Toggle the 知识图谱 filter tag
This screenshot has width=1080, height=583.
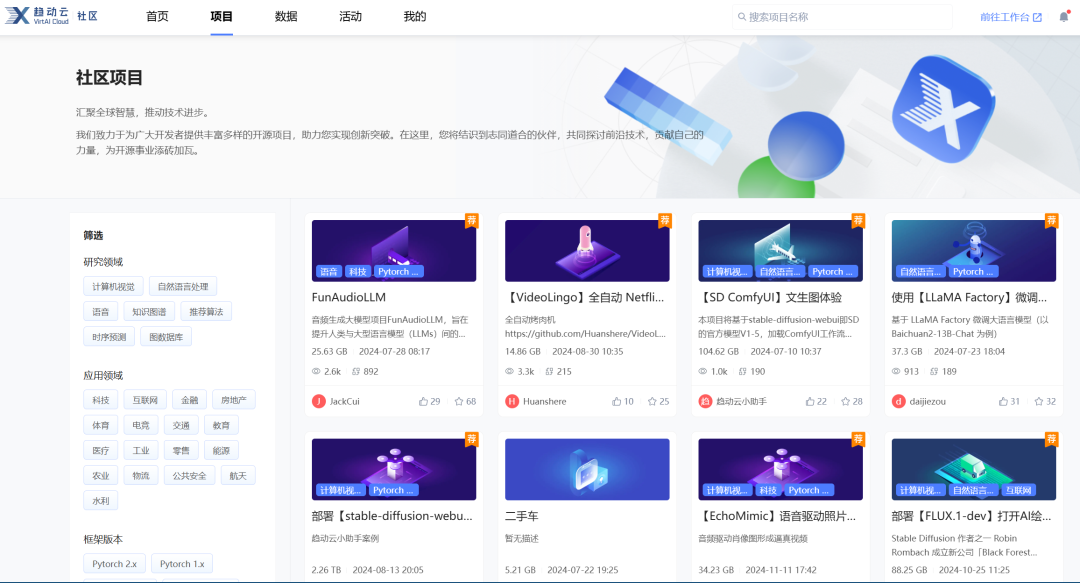pos(149,311)
